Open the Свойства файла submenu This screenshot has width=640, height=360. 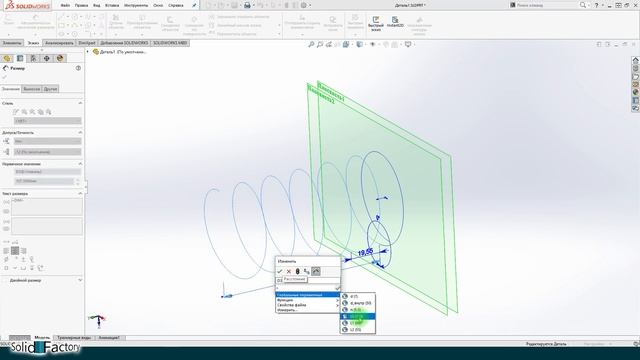pyautogui.click(x=308, y=305)
